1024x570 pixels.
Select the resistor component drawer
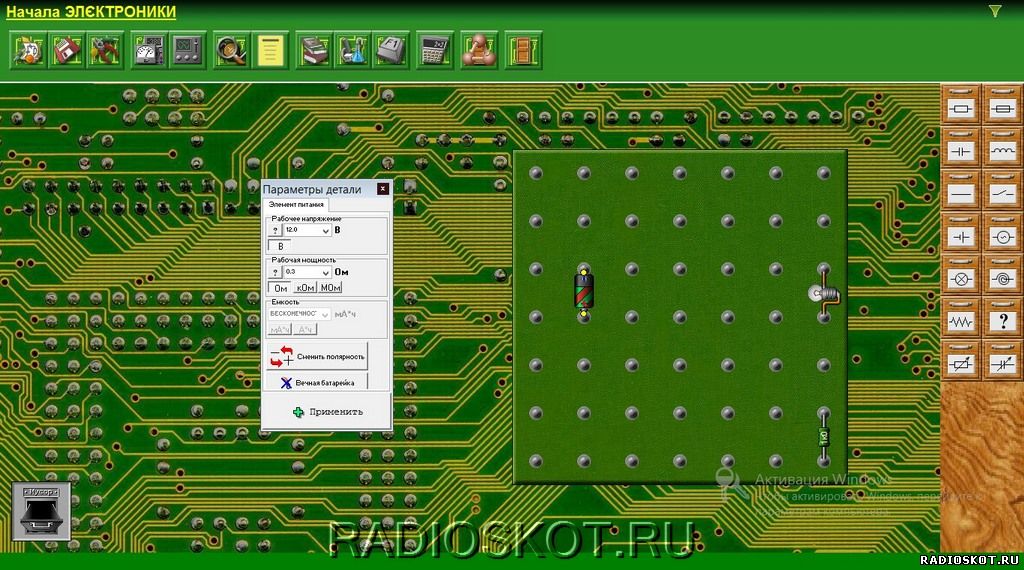[x=960, y=108]
